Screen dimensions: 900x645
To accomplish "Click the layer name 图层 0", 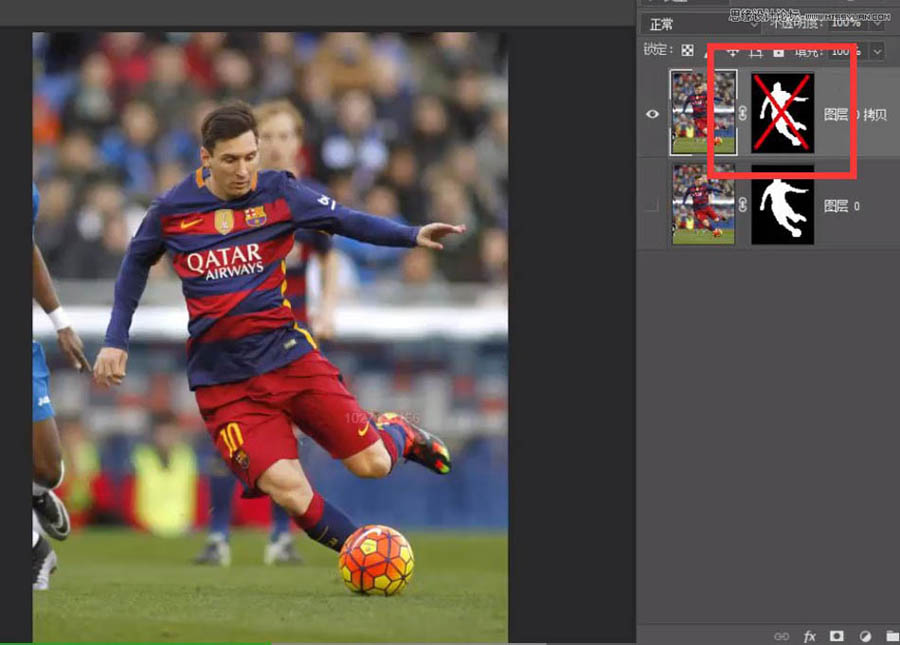I will (842, 206).
